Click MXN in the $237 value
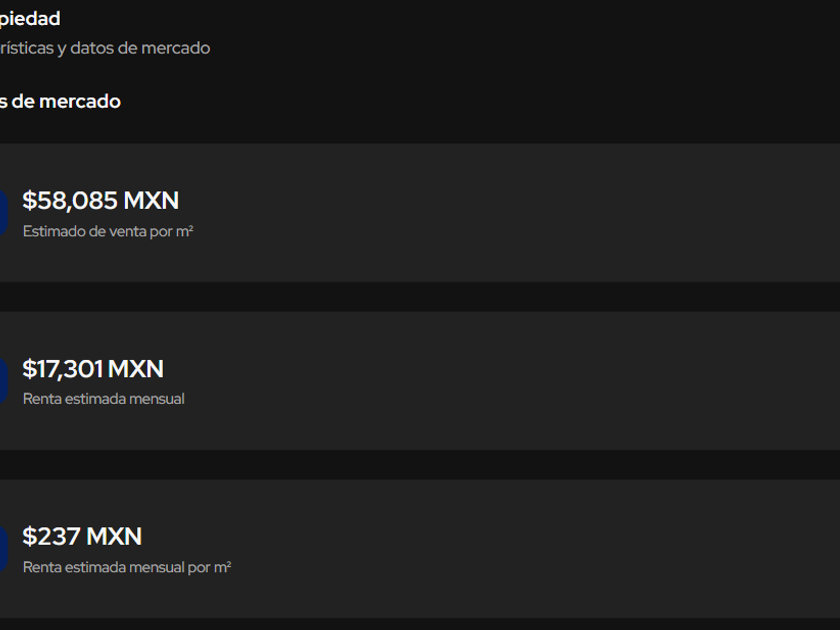Viewport: 840px width, 630px height. (x=114, y=537)
